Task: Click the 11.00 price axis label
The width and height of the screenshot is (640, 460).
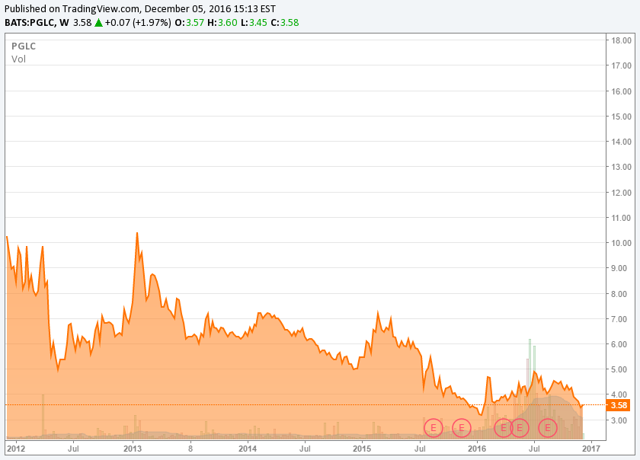Action: [621, 218]
